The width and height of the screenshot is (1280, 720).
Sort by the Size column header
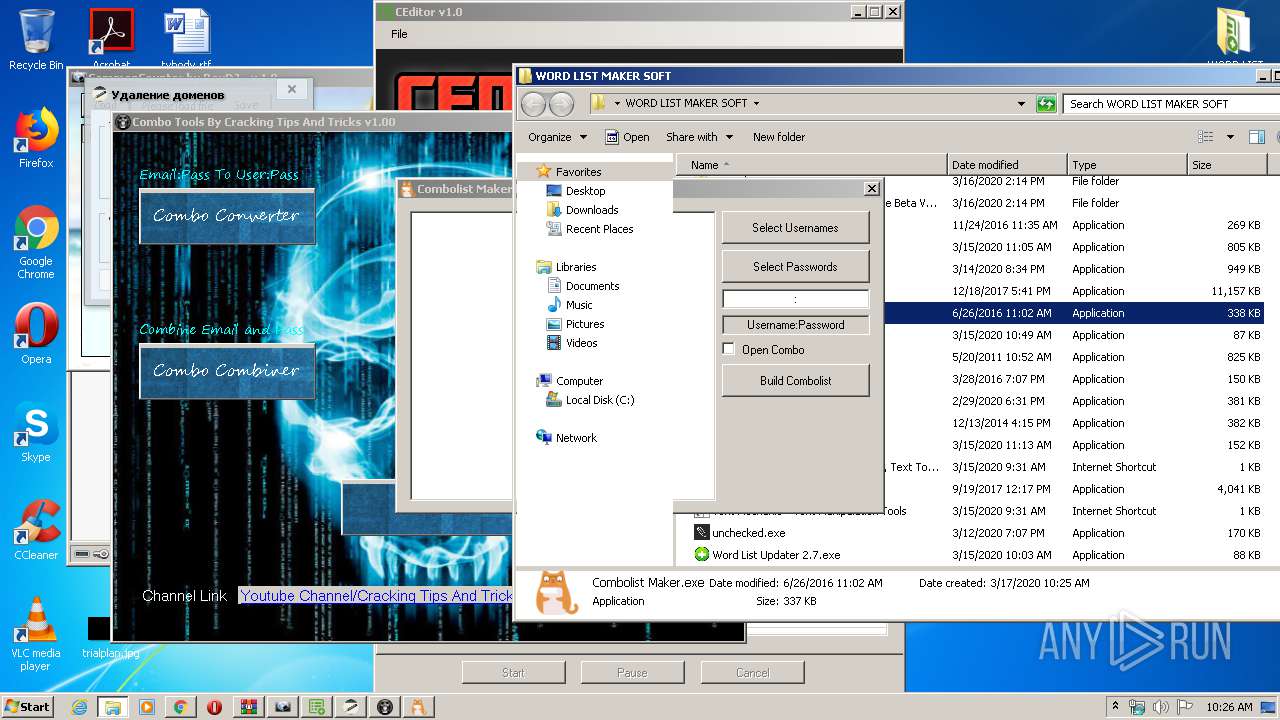coord(1227,165)
